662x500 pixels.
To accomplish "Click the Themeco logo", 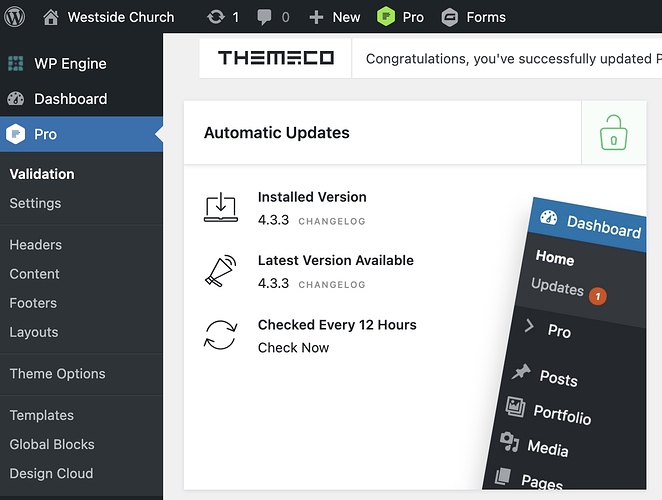I will tap(276, 58).
